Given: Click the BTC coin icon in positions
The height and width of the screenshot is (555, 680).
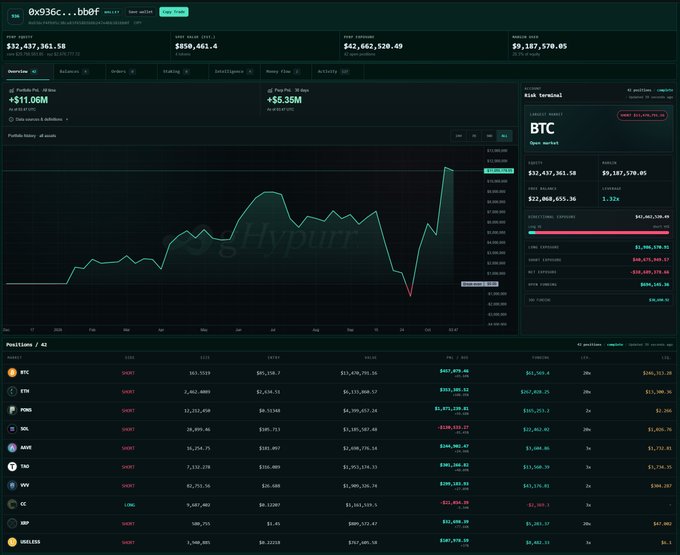Looking at the screenshot, I should [12, 372].
